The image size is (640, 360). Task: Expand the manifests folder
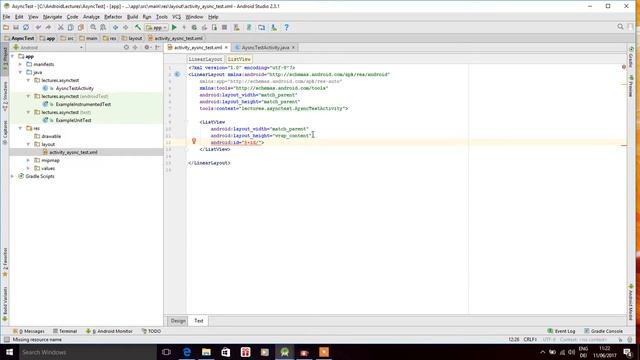20,64
